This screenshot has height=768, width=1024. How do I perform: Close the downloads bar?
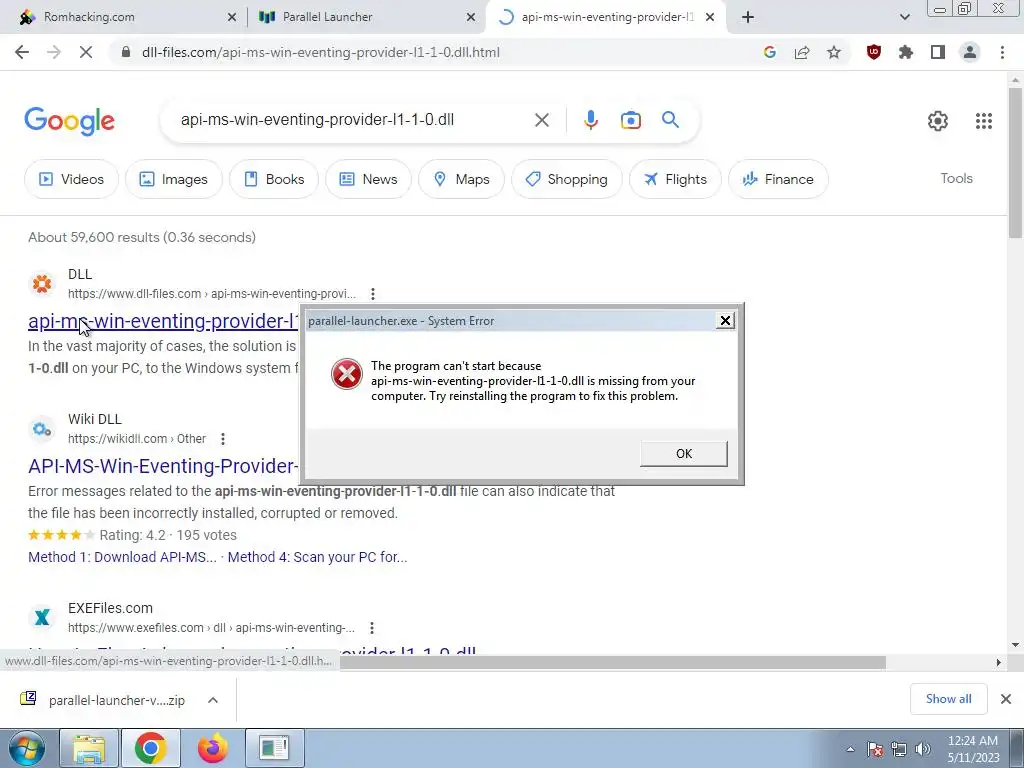[x=1006, y=699]
